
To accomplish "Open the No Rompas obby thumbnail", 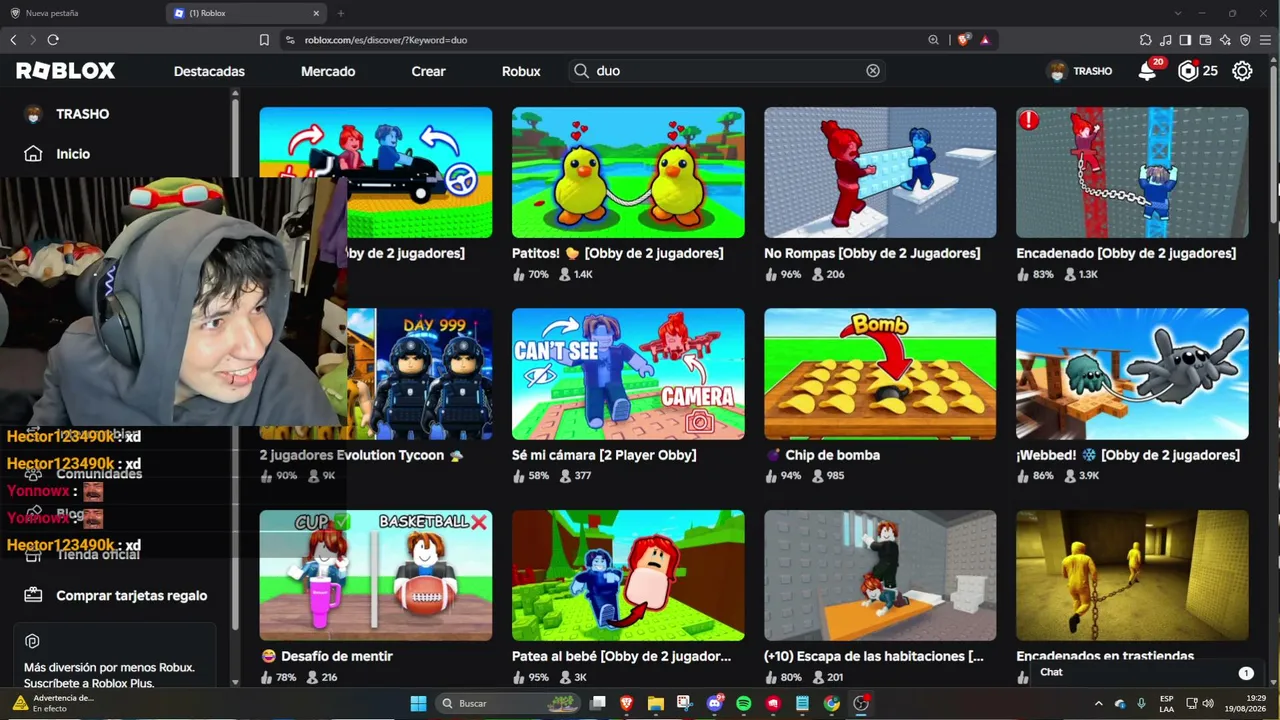I will tap(880, 173).
